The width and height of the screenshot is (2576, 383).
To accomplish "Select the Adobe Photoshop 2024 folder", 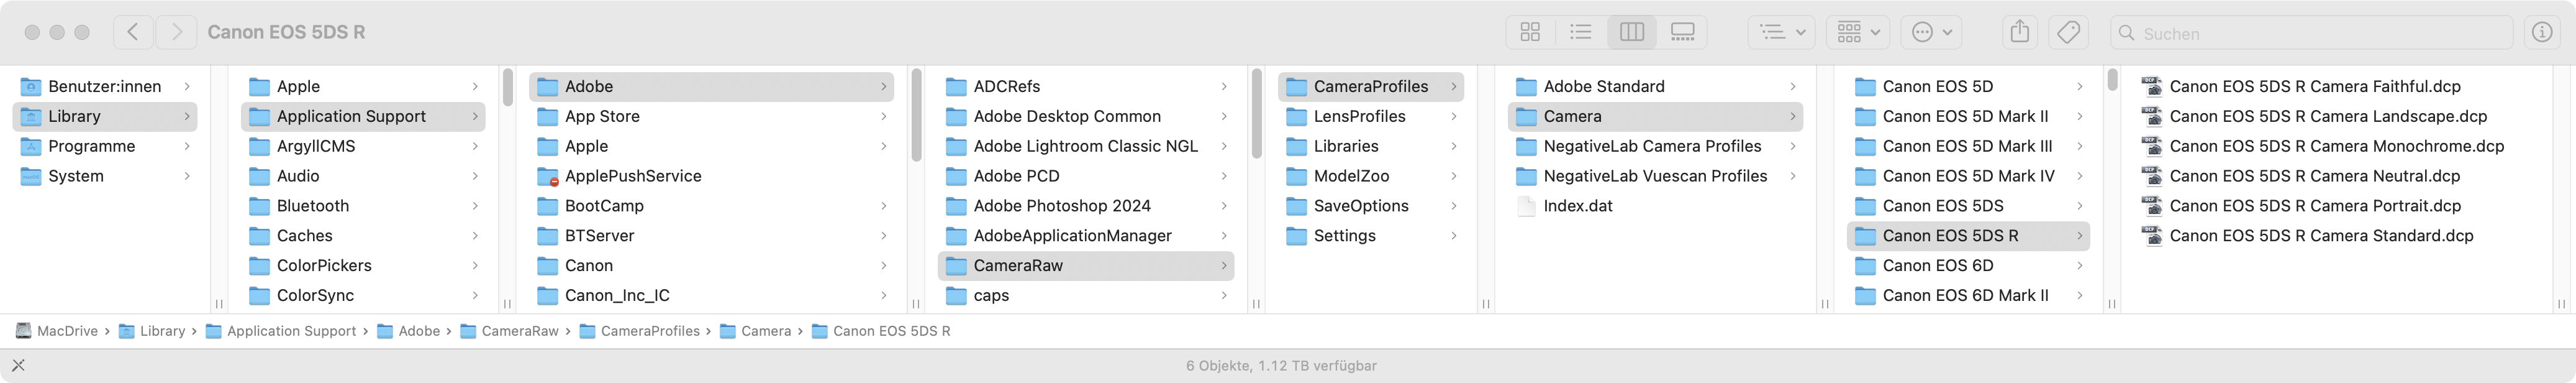I will [1086, 206].
